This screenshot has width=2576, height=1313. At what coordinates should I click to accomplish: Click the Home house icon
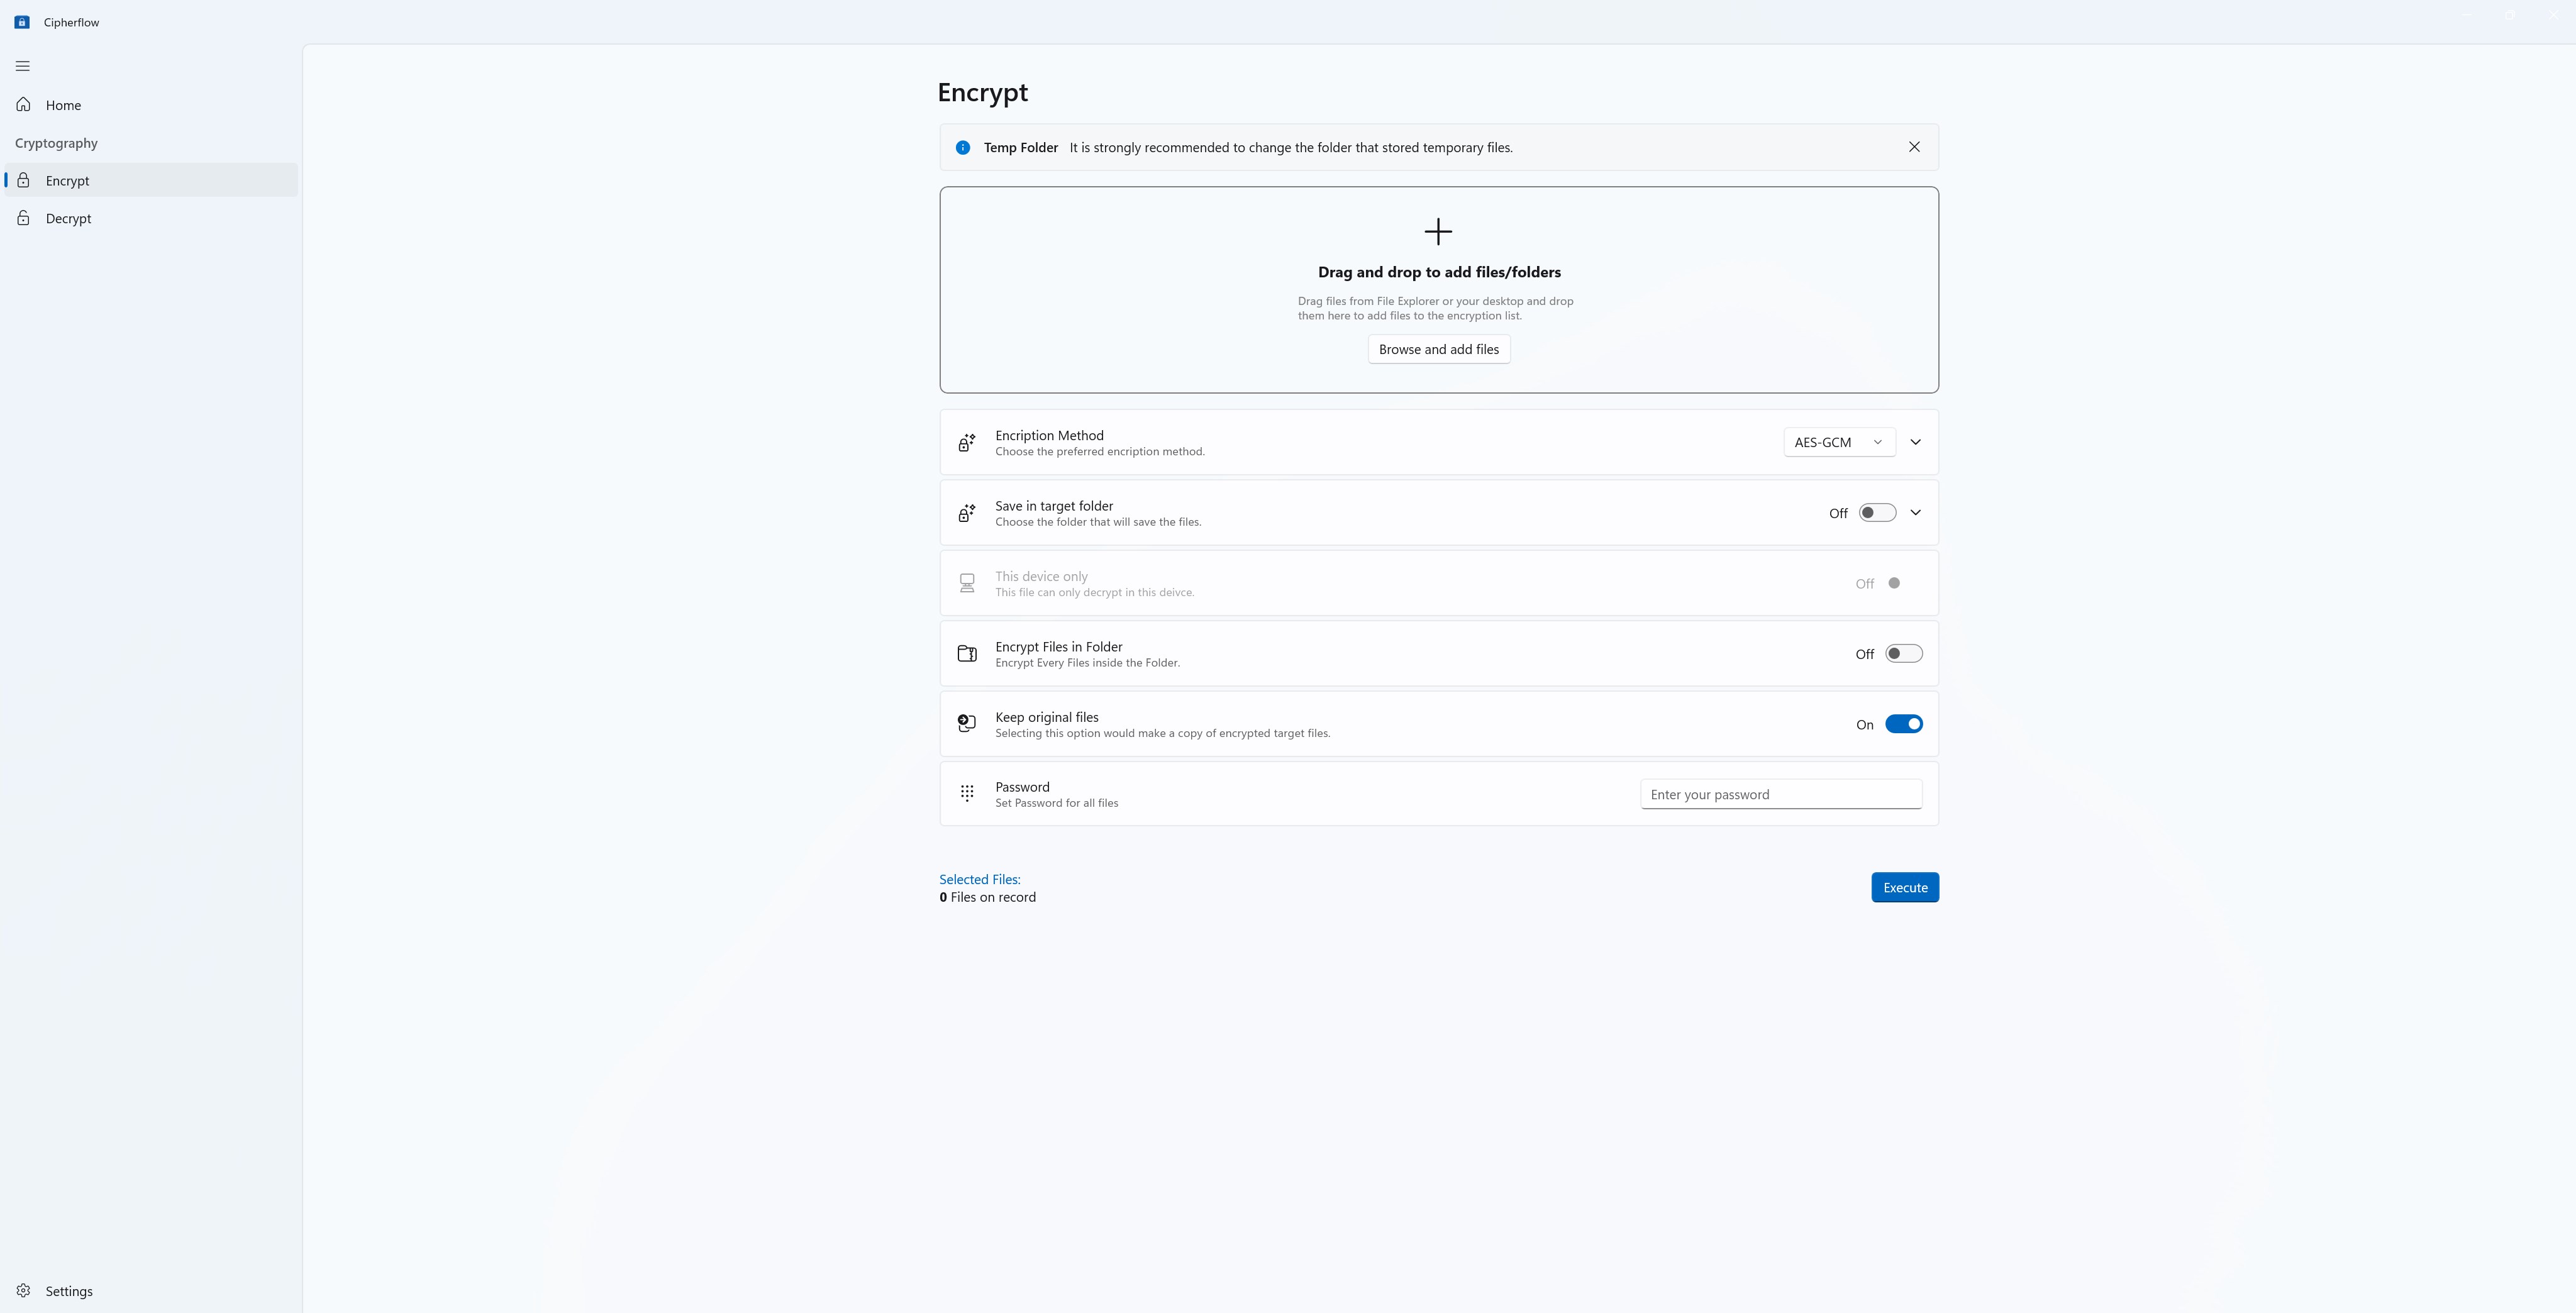click(x=24, y=105)
